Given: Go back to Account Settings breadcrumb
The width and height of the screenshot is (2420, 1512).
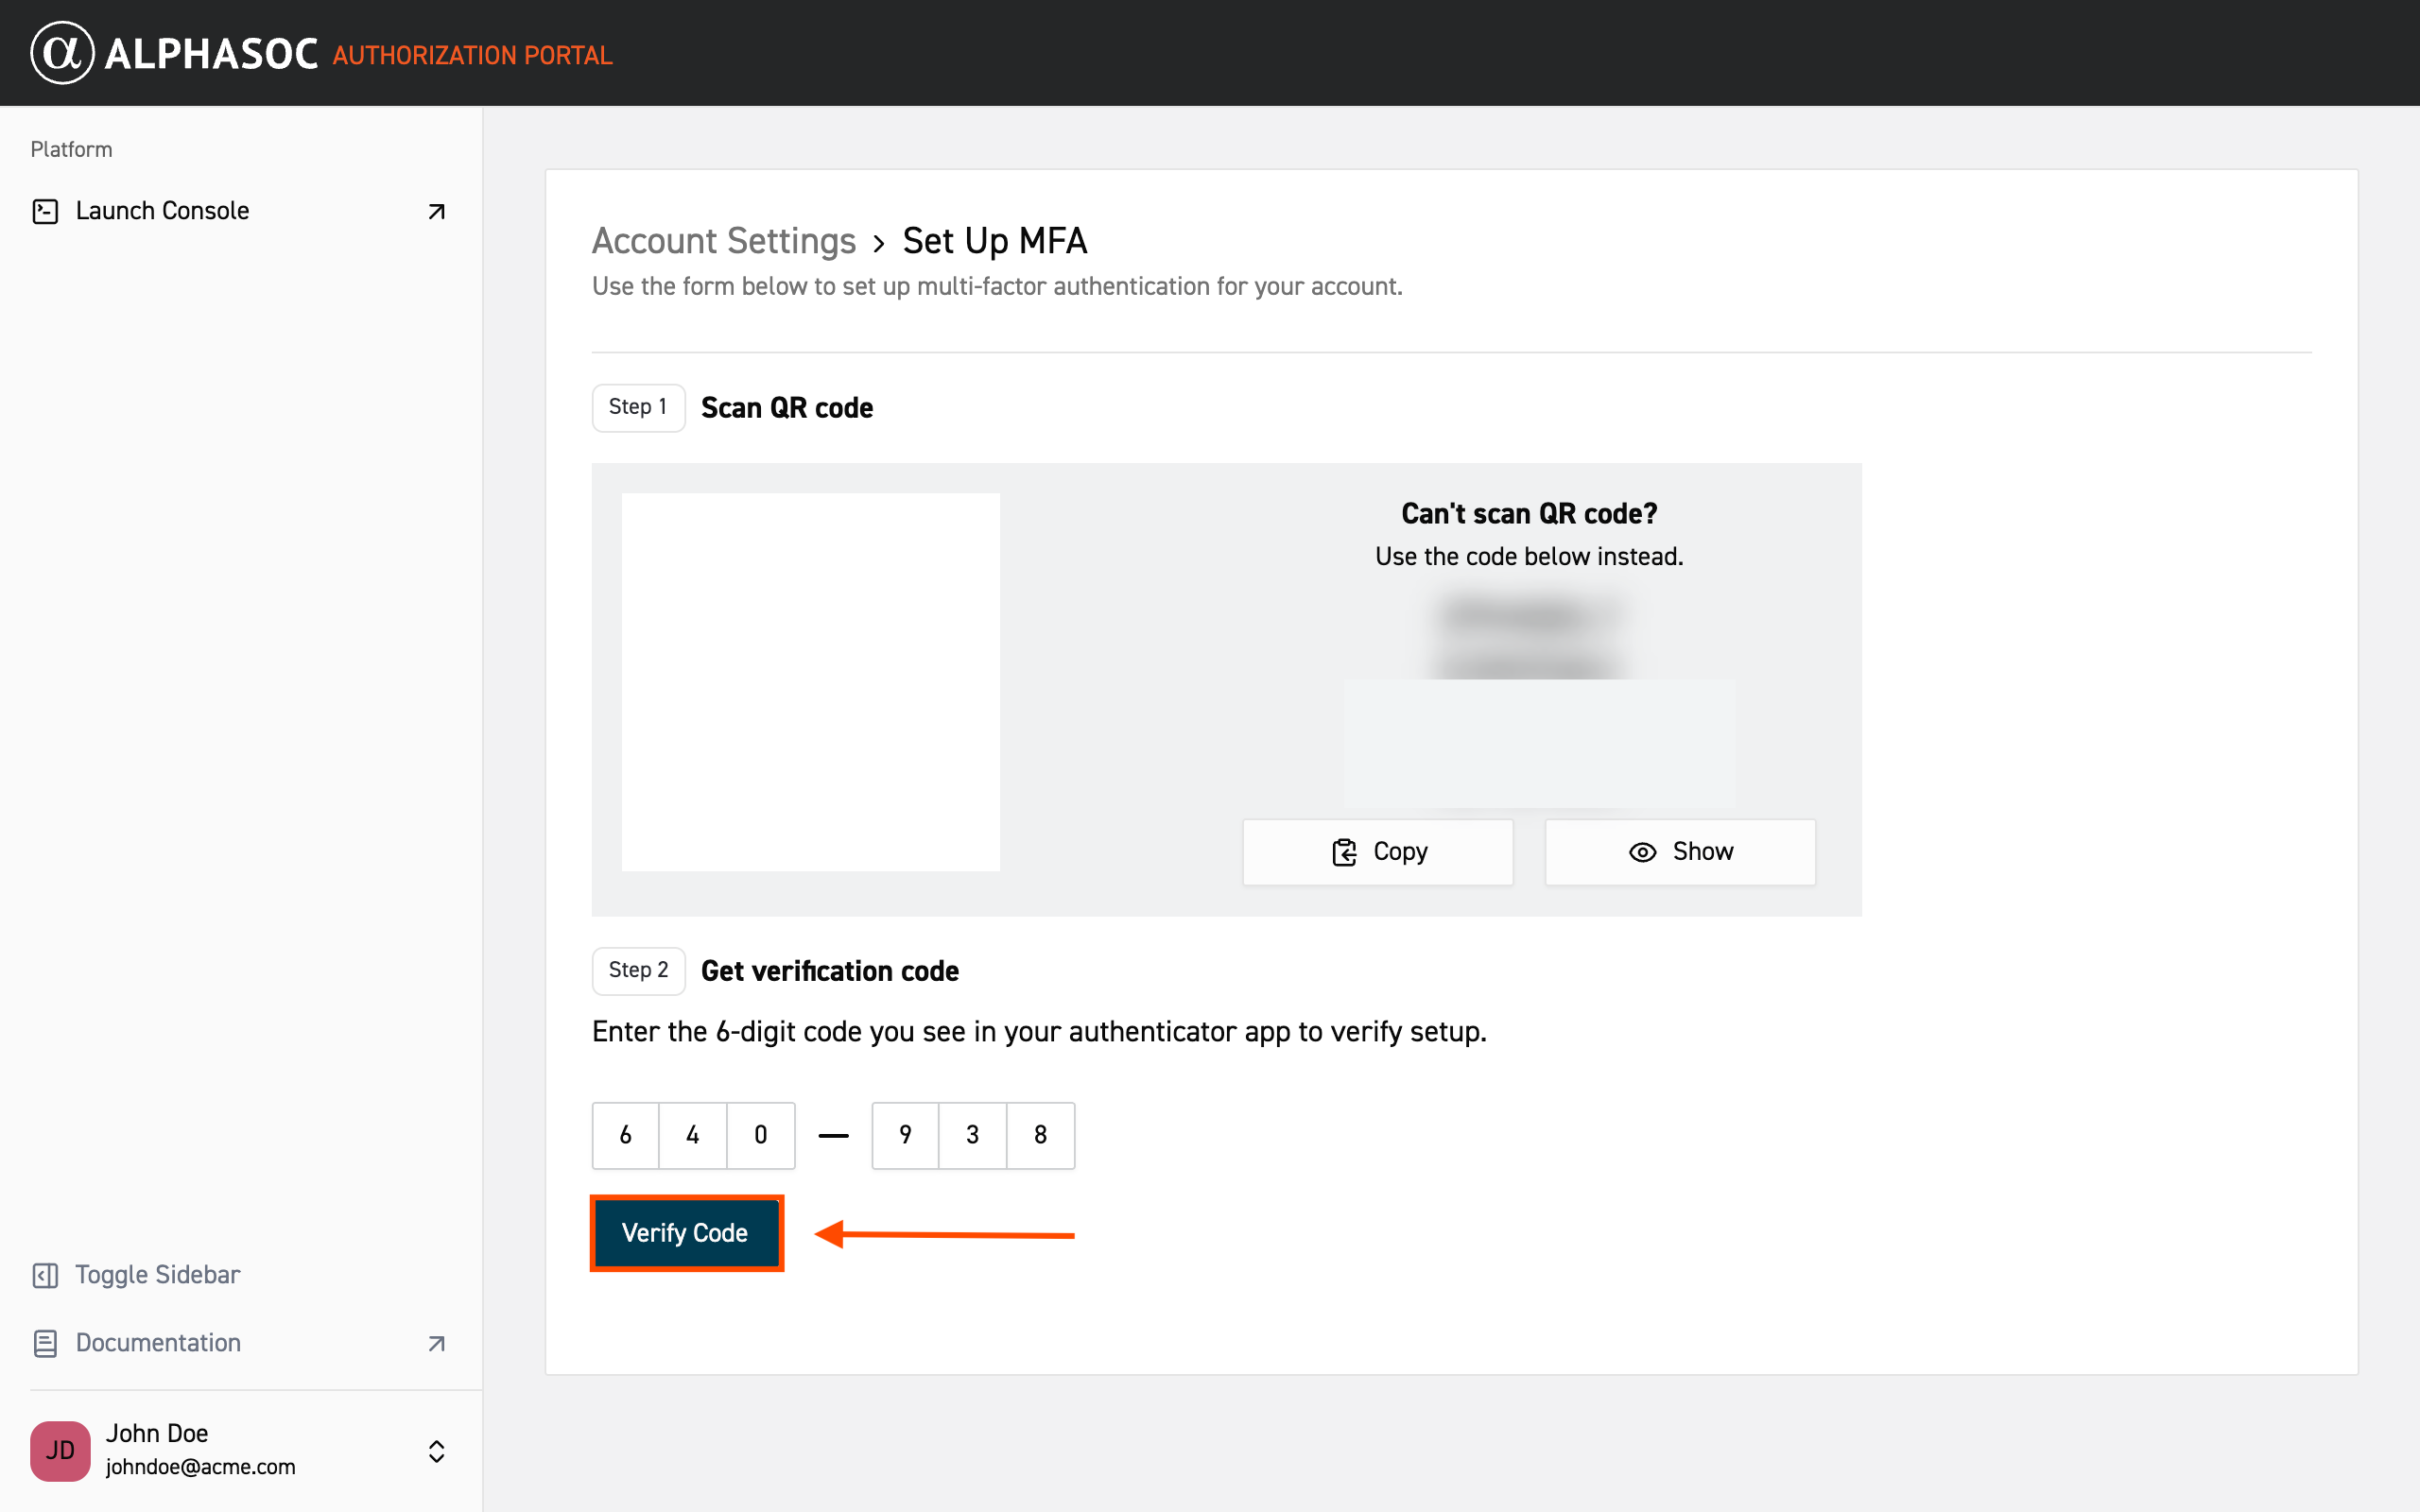Looking at the screenshot, I should pos(724,241).
